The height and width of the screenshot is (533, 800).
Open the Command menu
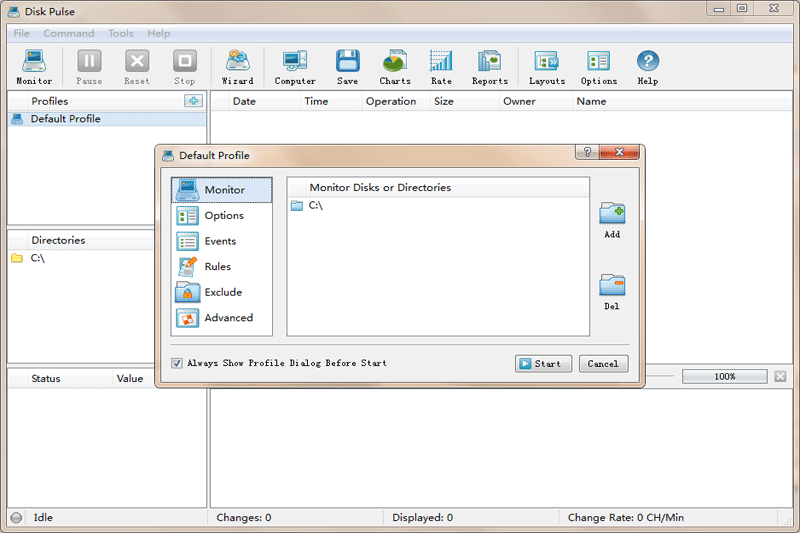69,33
